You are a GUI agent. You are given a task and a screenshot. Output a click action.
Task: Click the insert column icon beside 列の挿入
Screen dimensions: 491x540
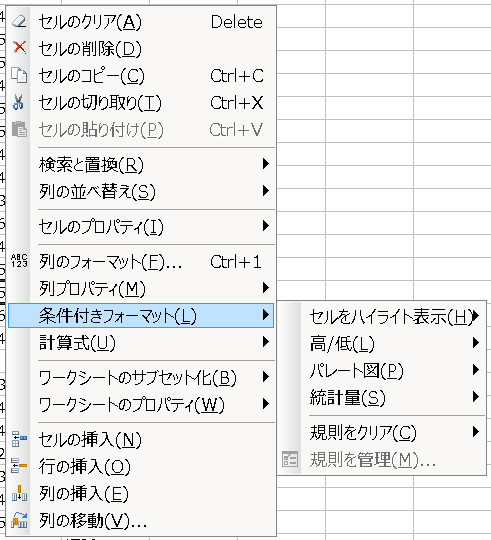(x=19, y=493)
